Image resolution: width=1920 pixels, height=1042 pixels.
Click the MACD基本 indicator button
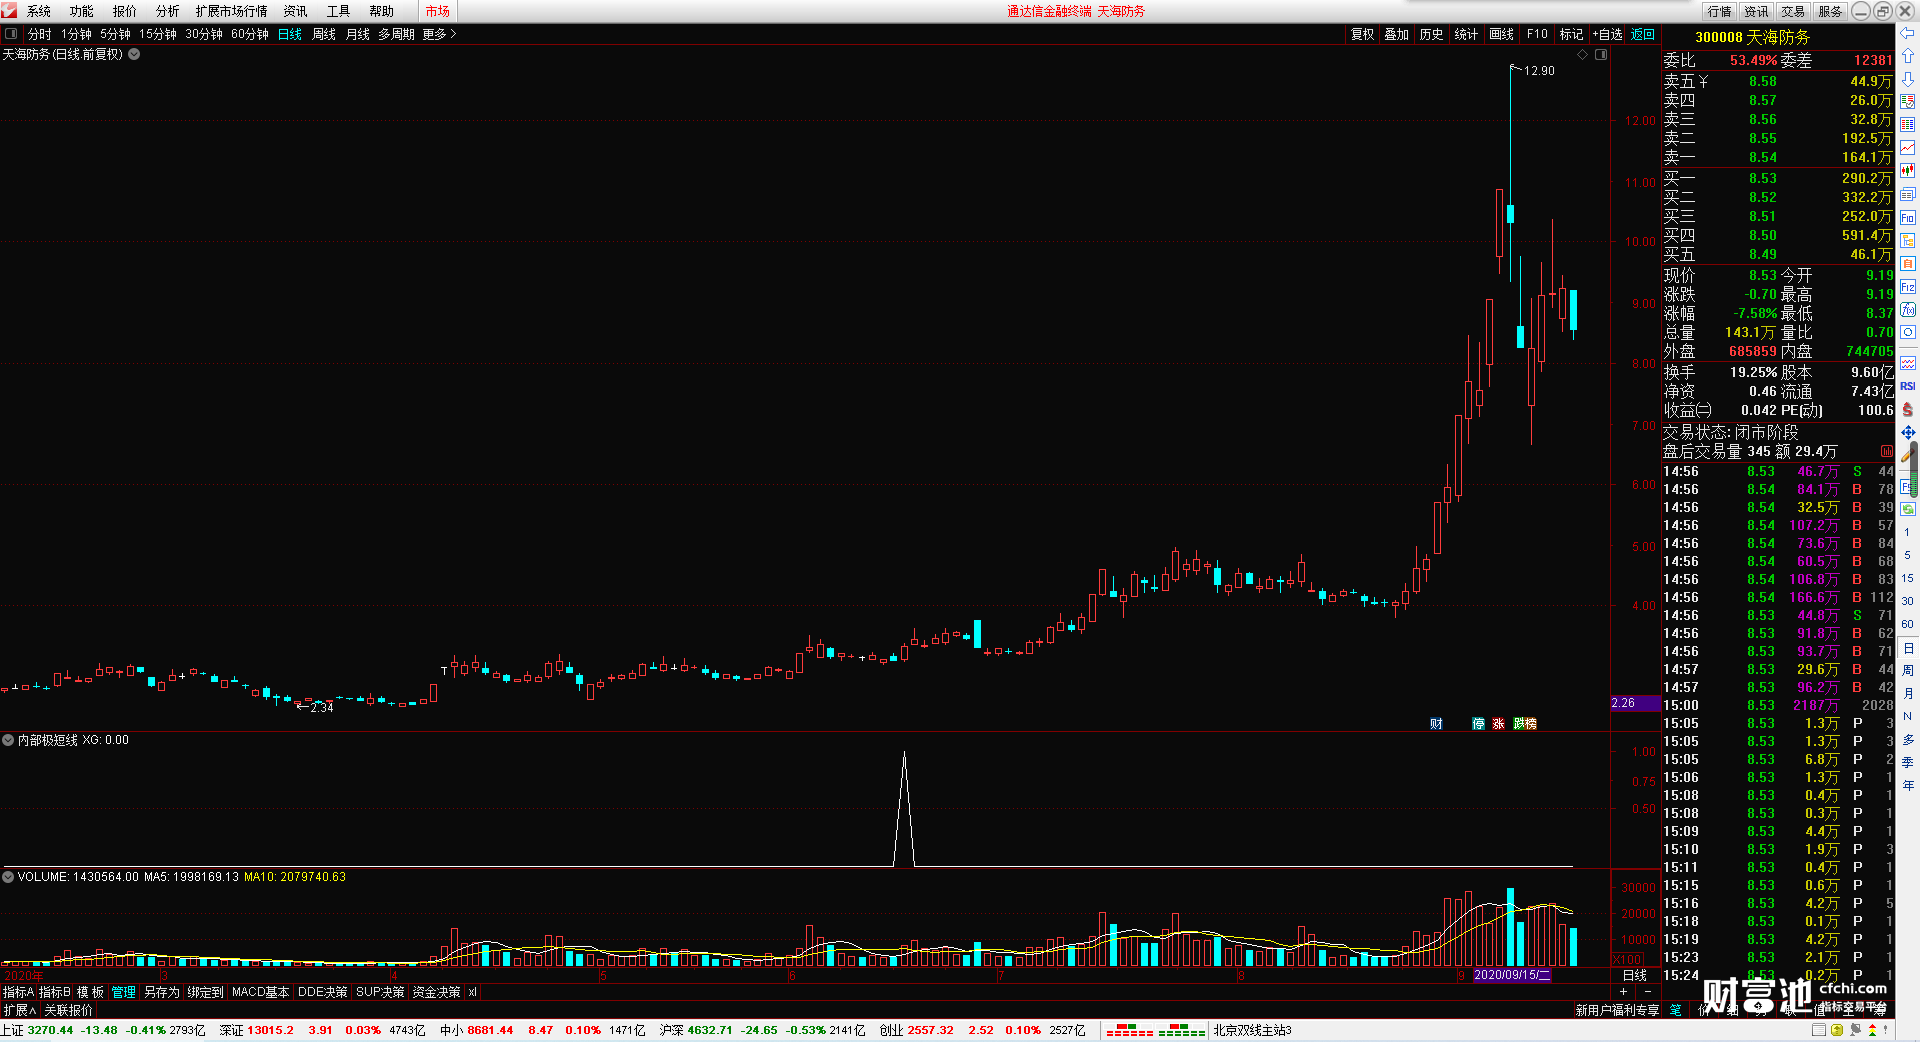(x=260, y=992)
